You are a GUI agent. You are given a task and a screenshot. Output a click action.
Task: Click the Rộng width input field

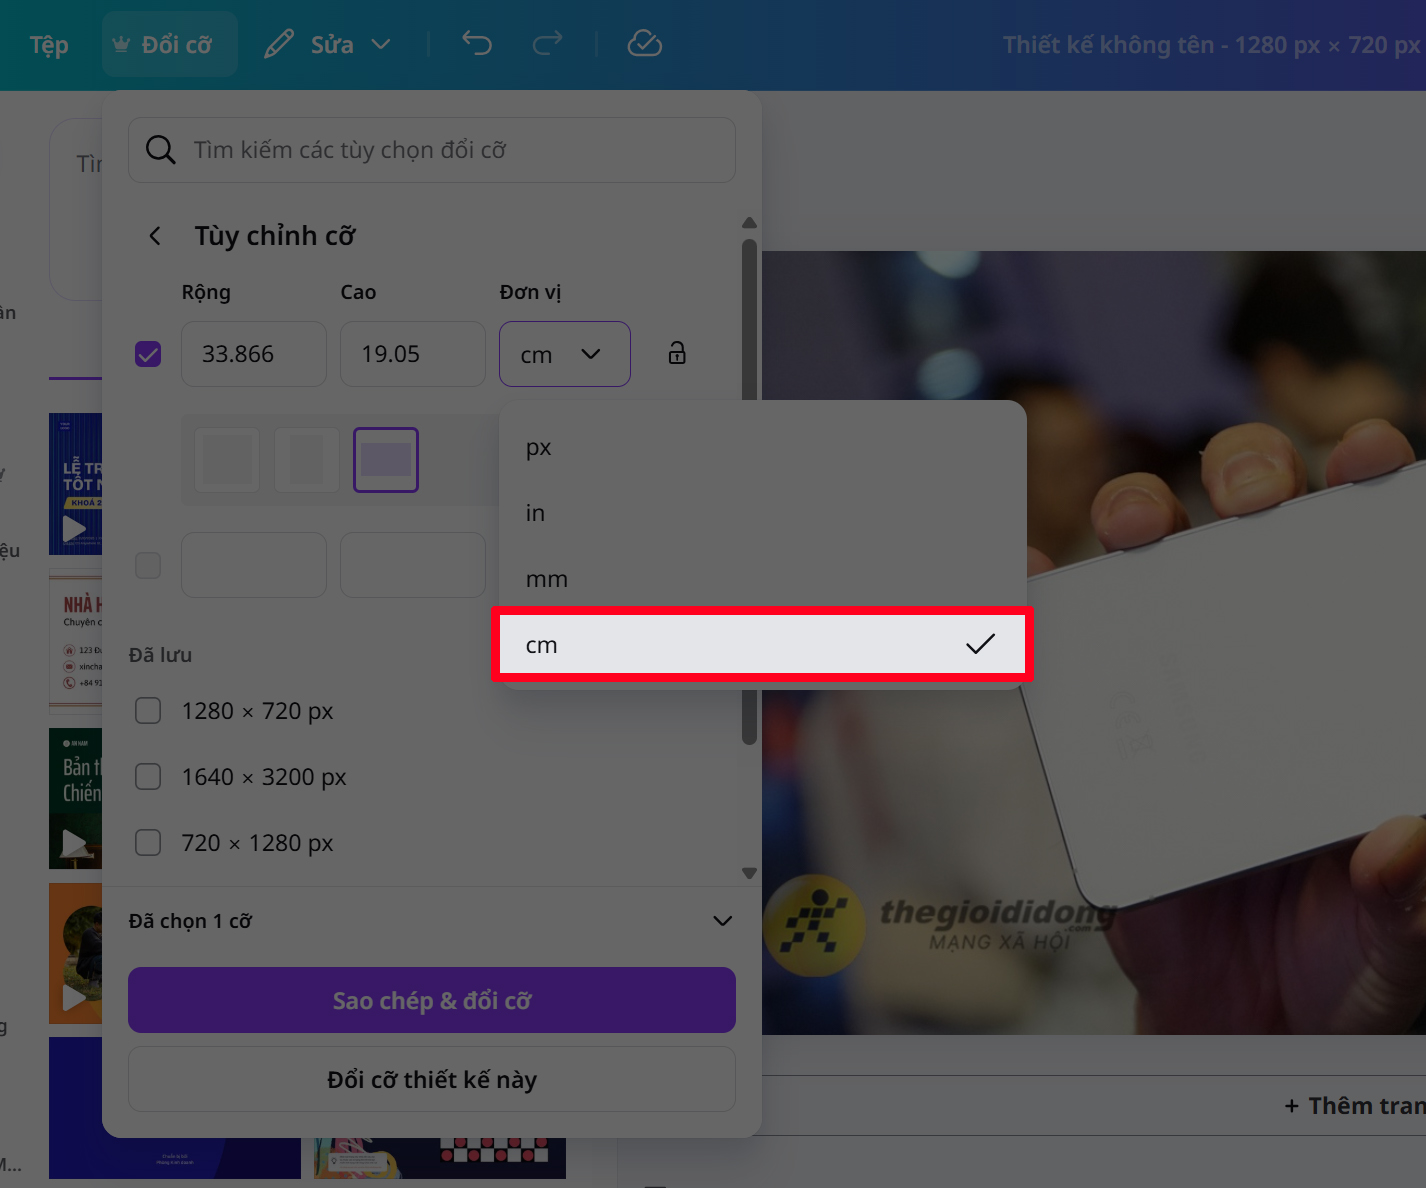(x=253, y=353)
